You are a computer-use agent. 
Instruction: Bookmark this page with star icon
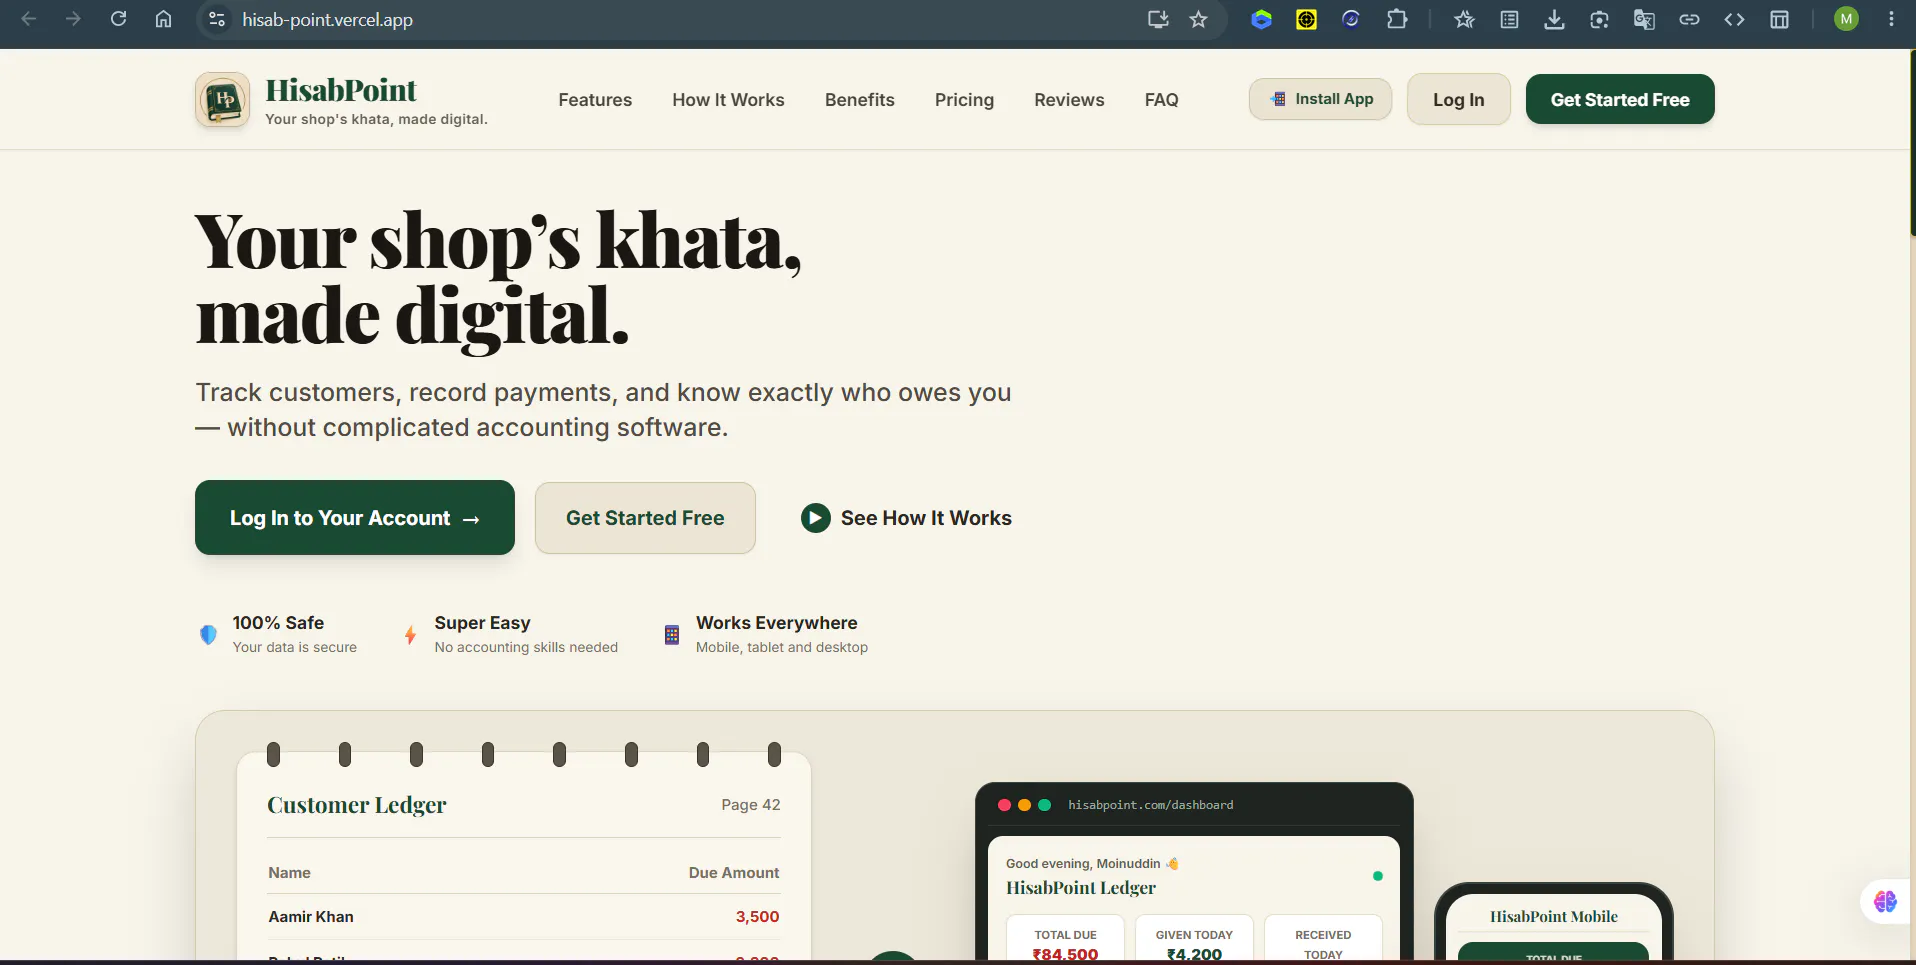click(x=1198, y=19)
